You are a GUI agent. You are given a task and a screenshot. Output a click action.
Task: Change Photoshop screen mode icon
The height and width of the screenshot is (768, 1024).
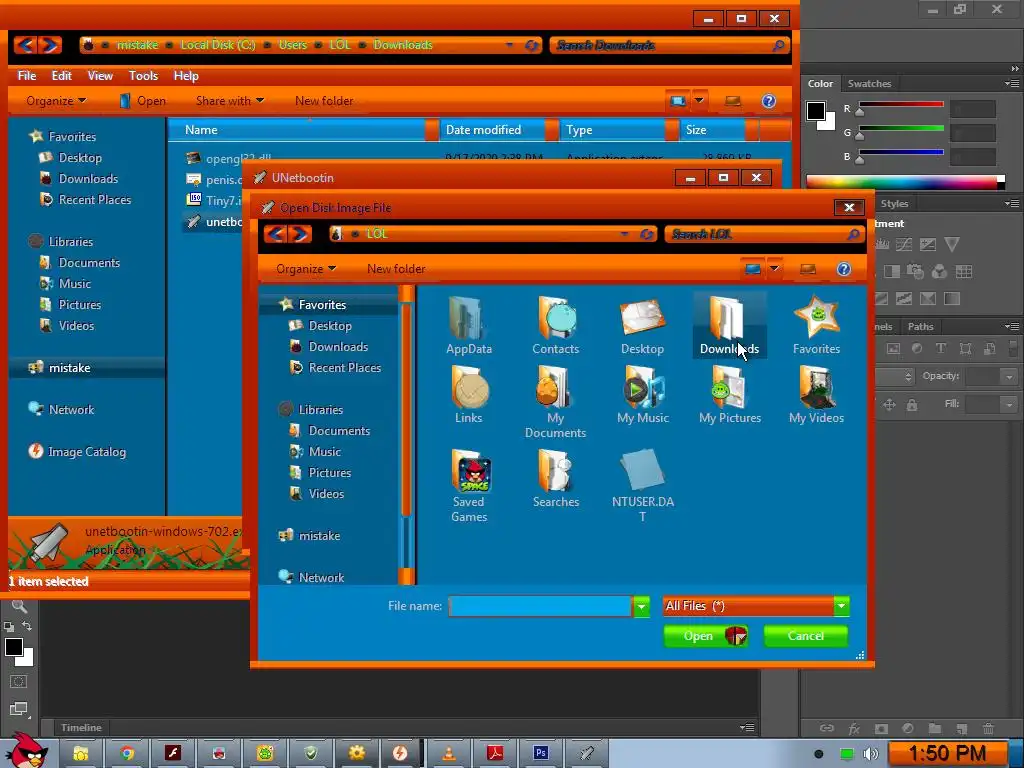click(18, 709)
